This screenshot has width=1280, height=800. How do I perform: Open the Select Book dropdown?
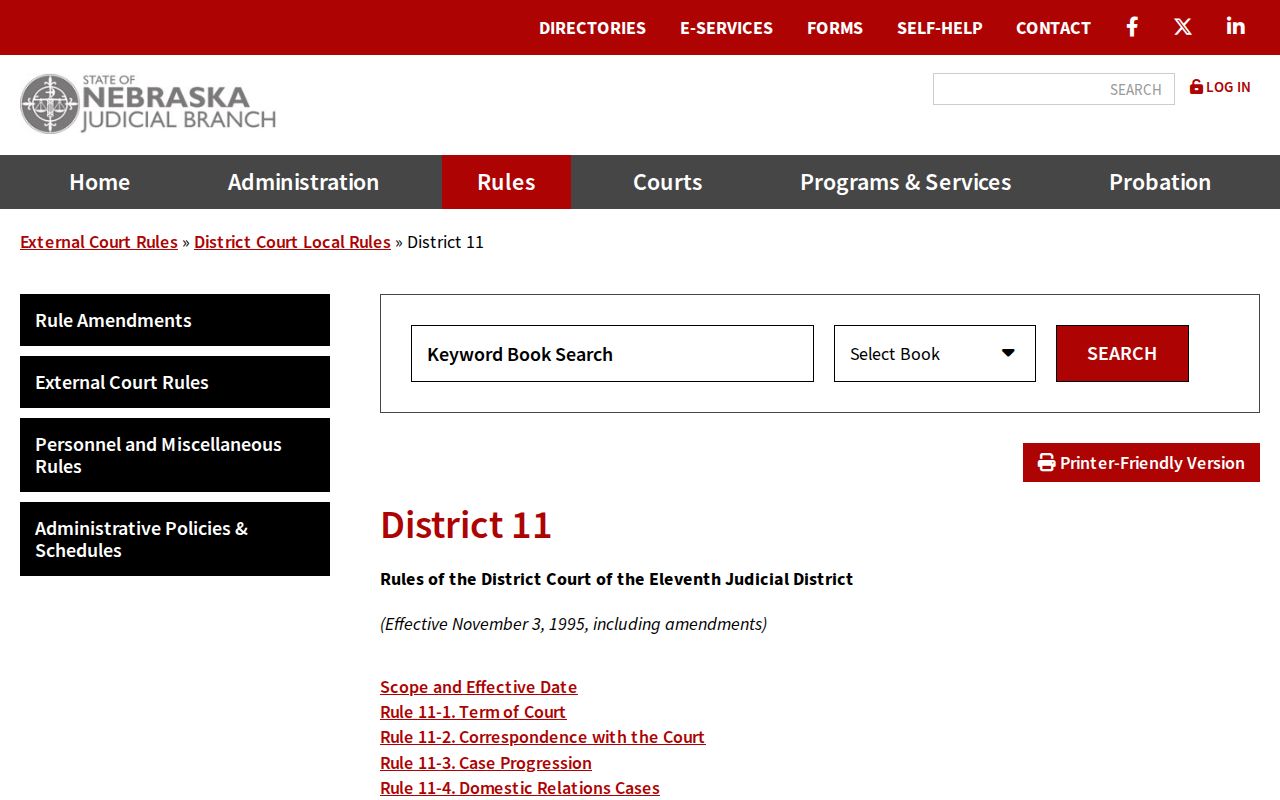(x=935, y=353)
